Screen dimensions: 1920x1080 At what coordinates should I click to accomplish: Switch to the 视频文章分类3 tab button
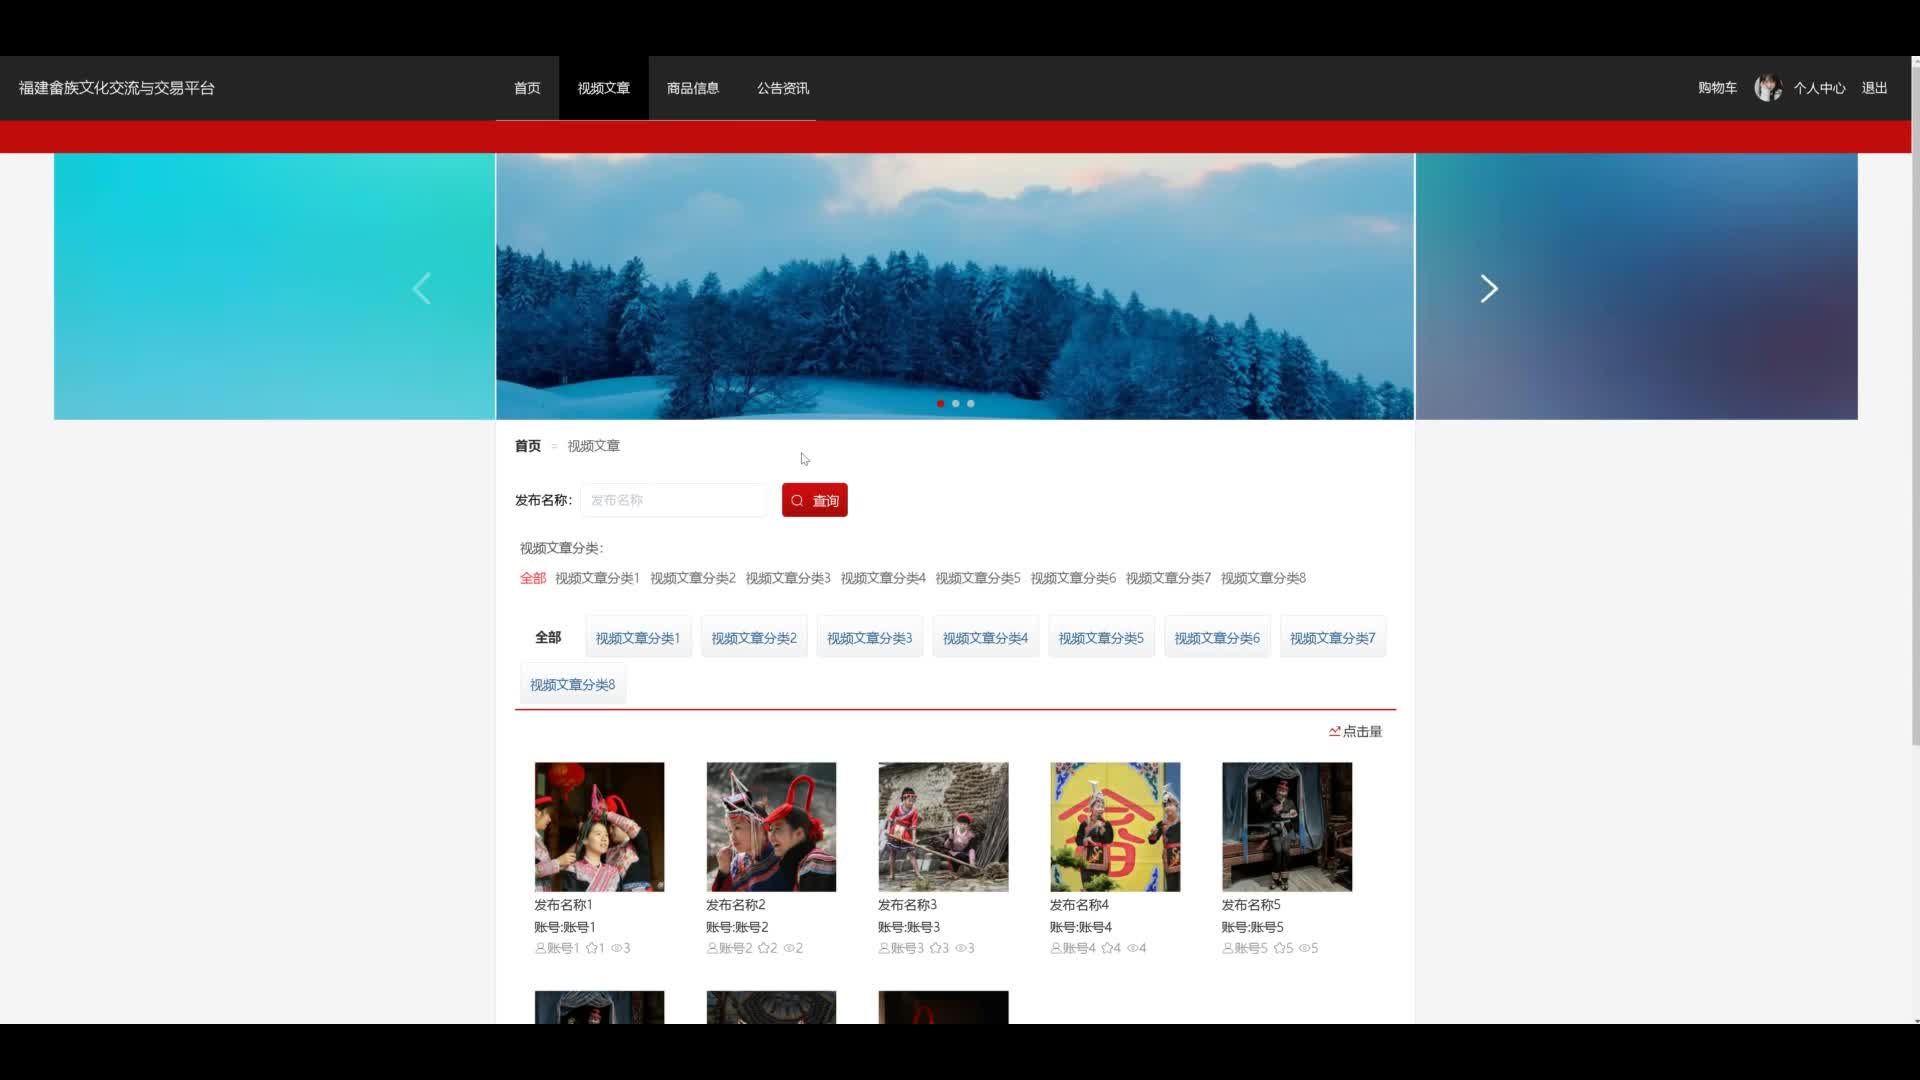[x=869, y=638]
